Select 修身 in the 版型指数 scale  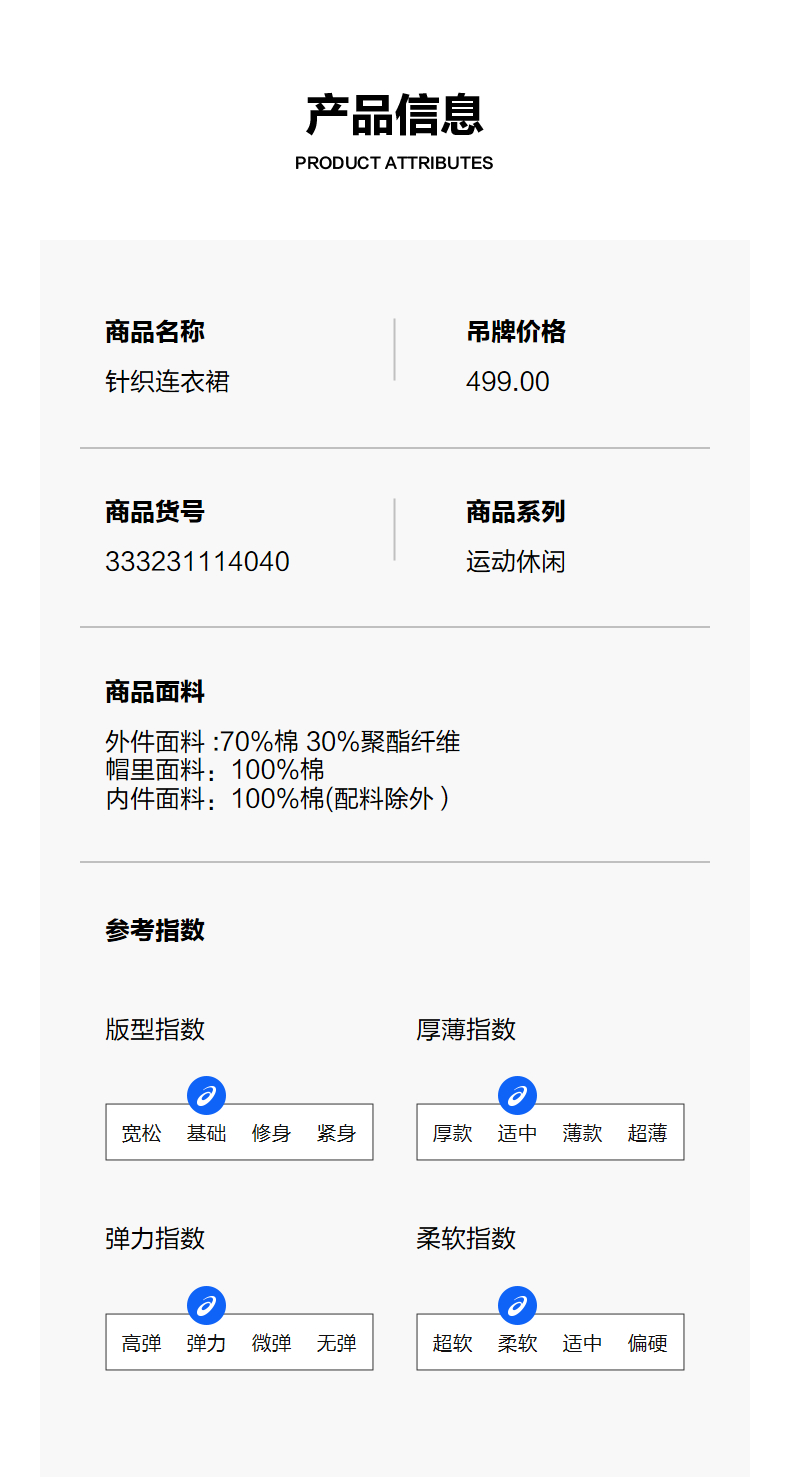[x=271, y=1134]
